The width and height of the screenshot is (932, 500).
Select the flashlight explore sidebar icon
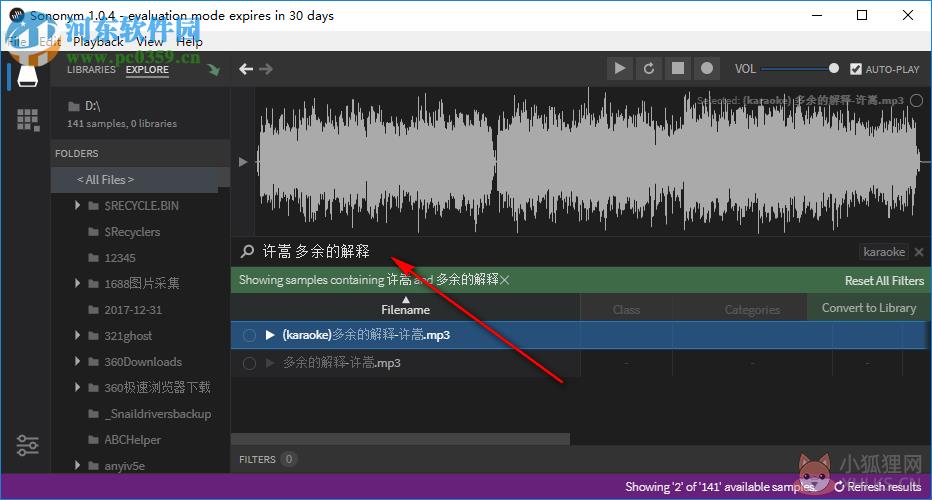coord(27,76)
